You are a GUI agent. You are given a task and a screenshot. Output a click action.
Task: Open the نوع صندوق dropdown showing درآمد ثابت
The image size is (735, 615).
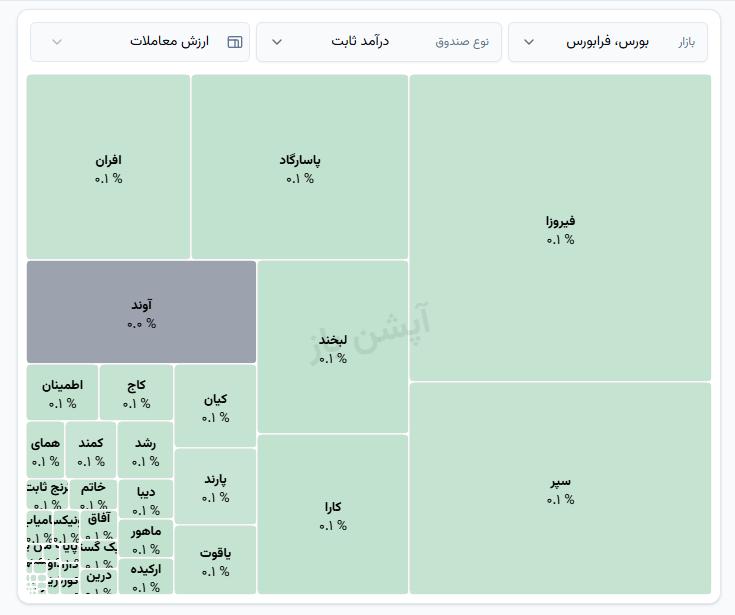click(x=379, y=42)
